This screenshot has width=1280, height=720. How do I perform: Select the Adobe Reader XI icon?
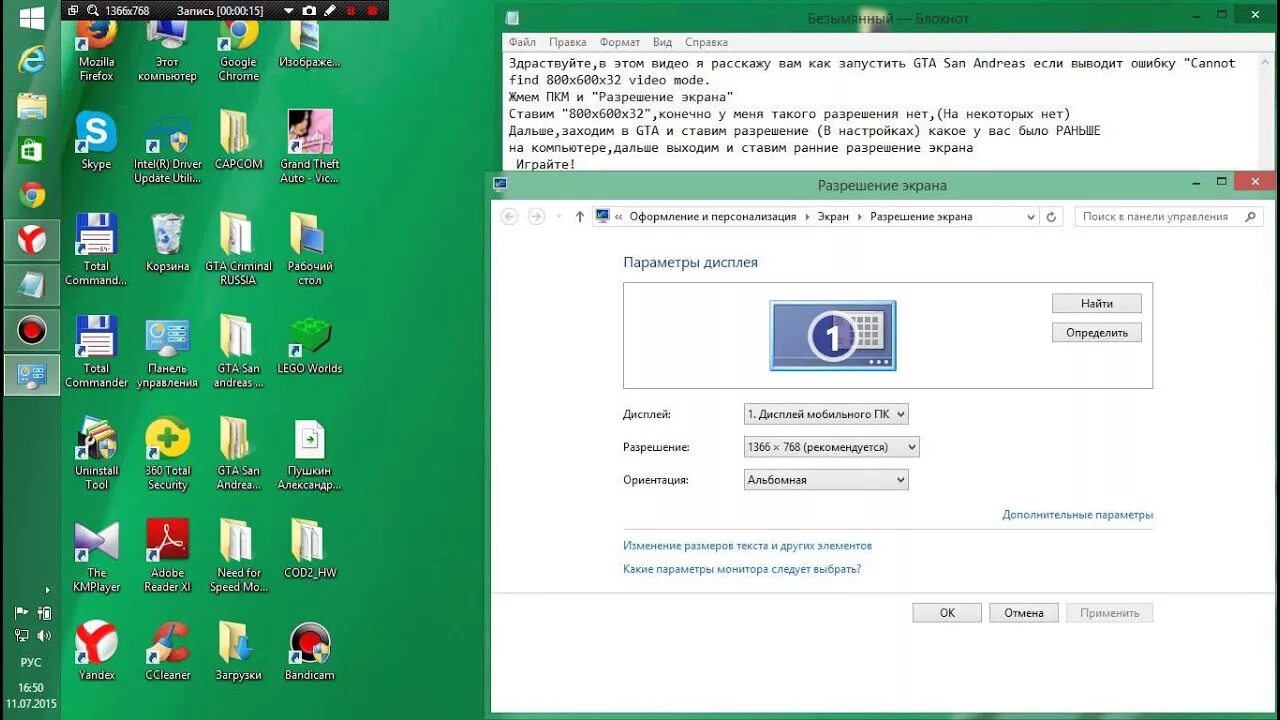click(x=167, y=557)
